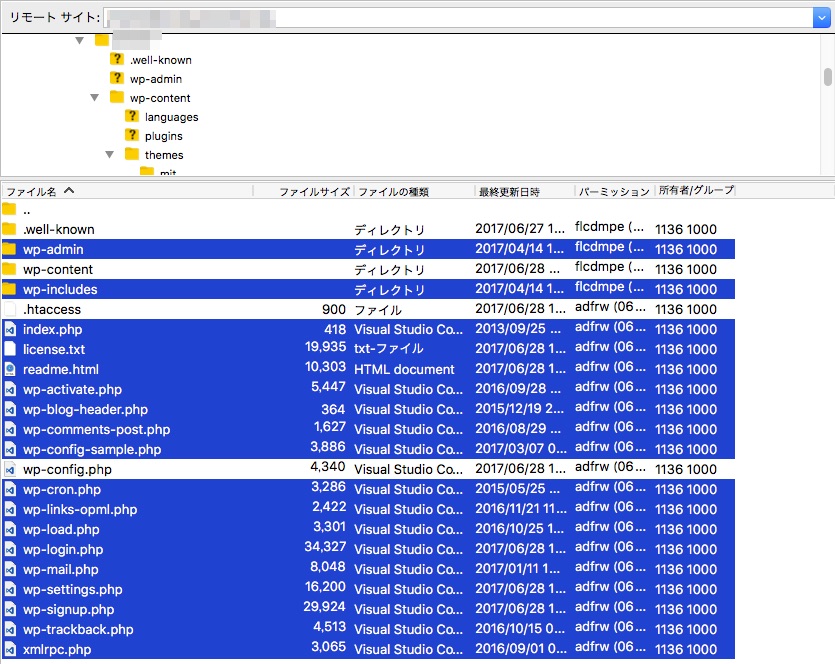Sort by パーミッション column header
This screenshot has height=664, width=835.
click(612, 191)
